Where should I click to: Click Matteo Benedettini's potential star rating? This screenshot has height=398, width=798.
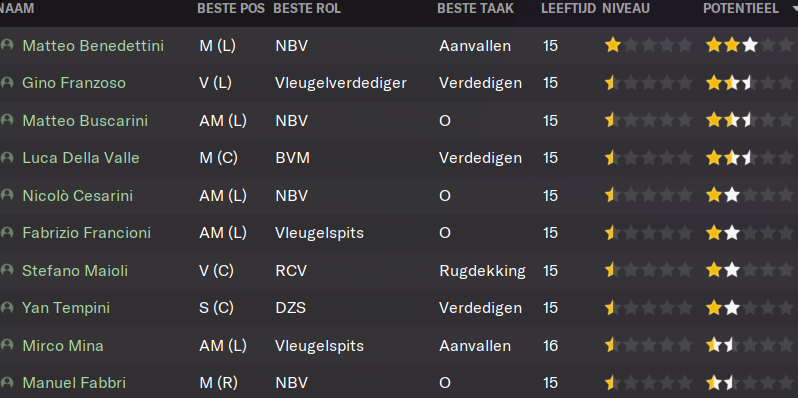[x=749, y=46]
